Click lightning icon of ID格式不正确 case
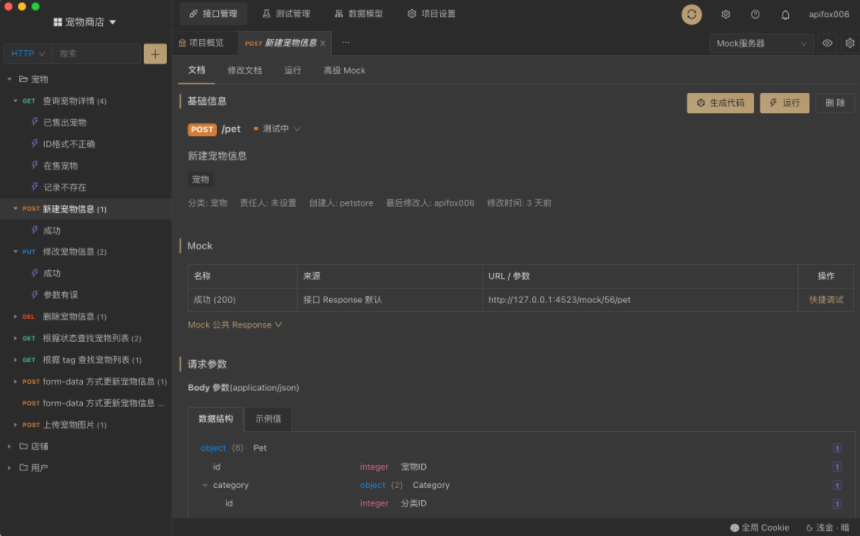860x536 pixels. [35, 144]
